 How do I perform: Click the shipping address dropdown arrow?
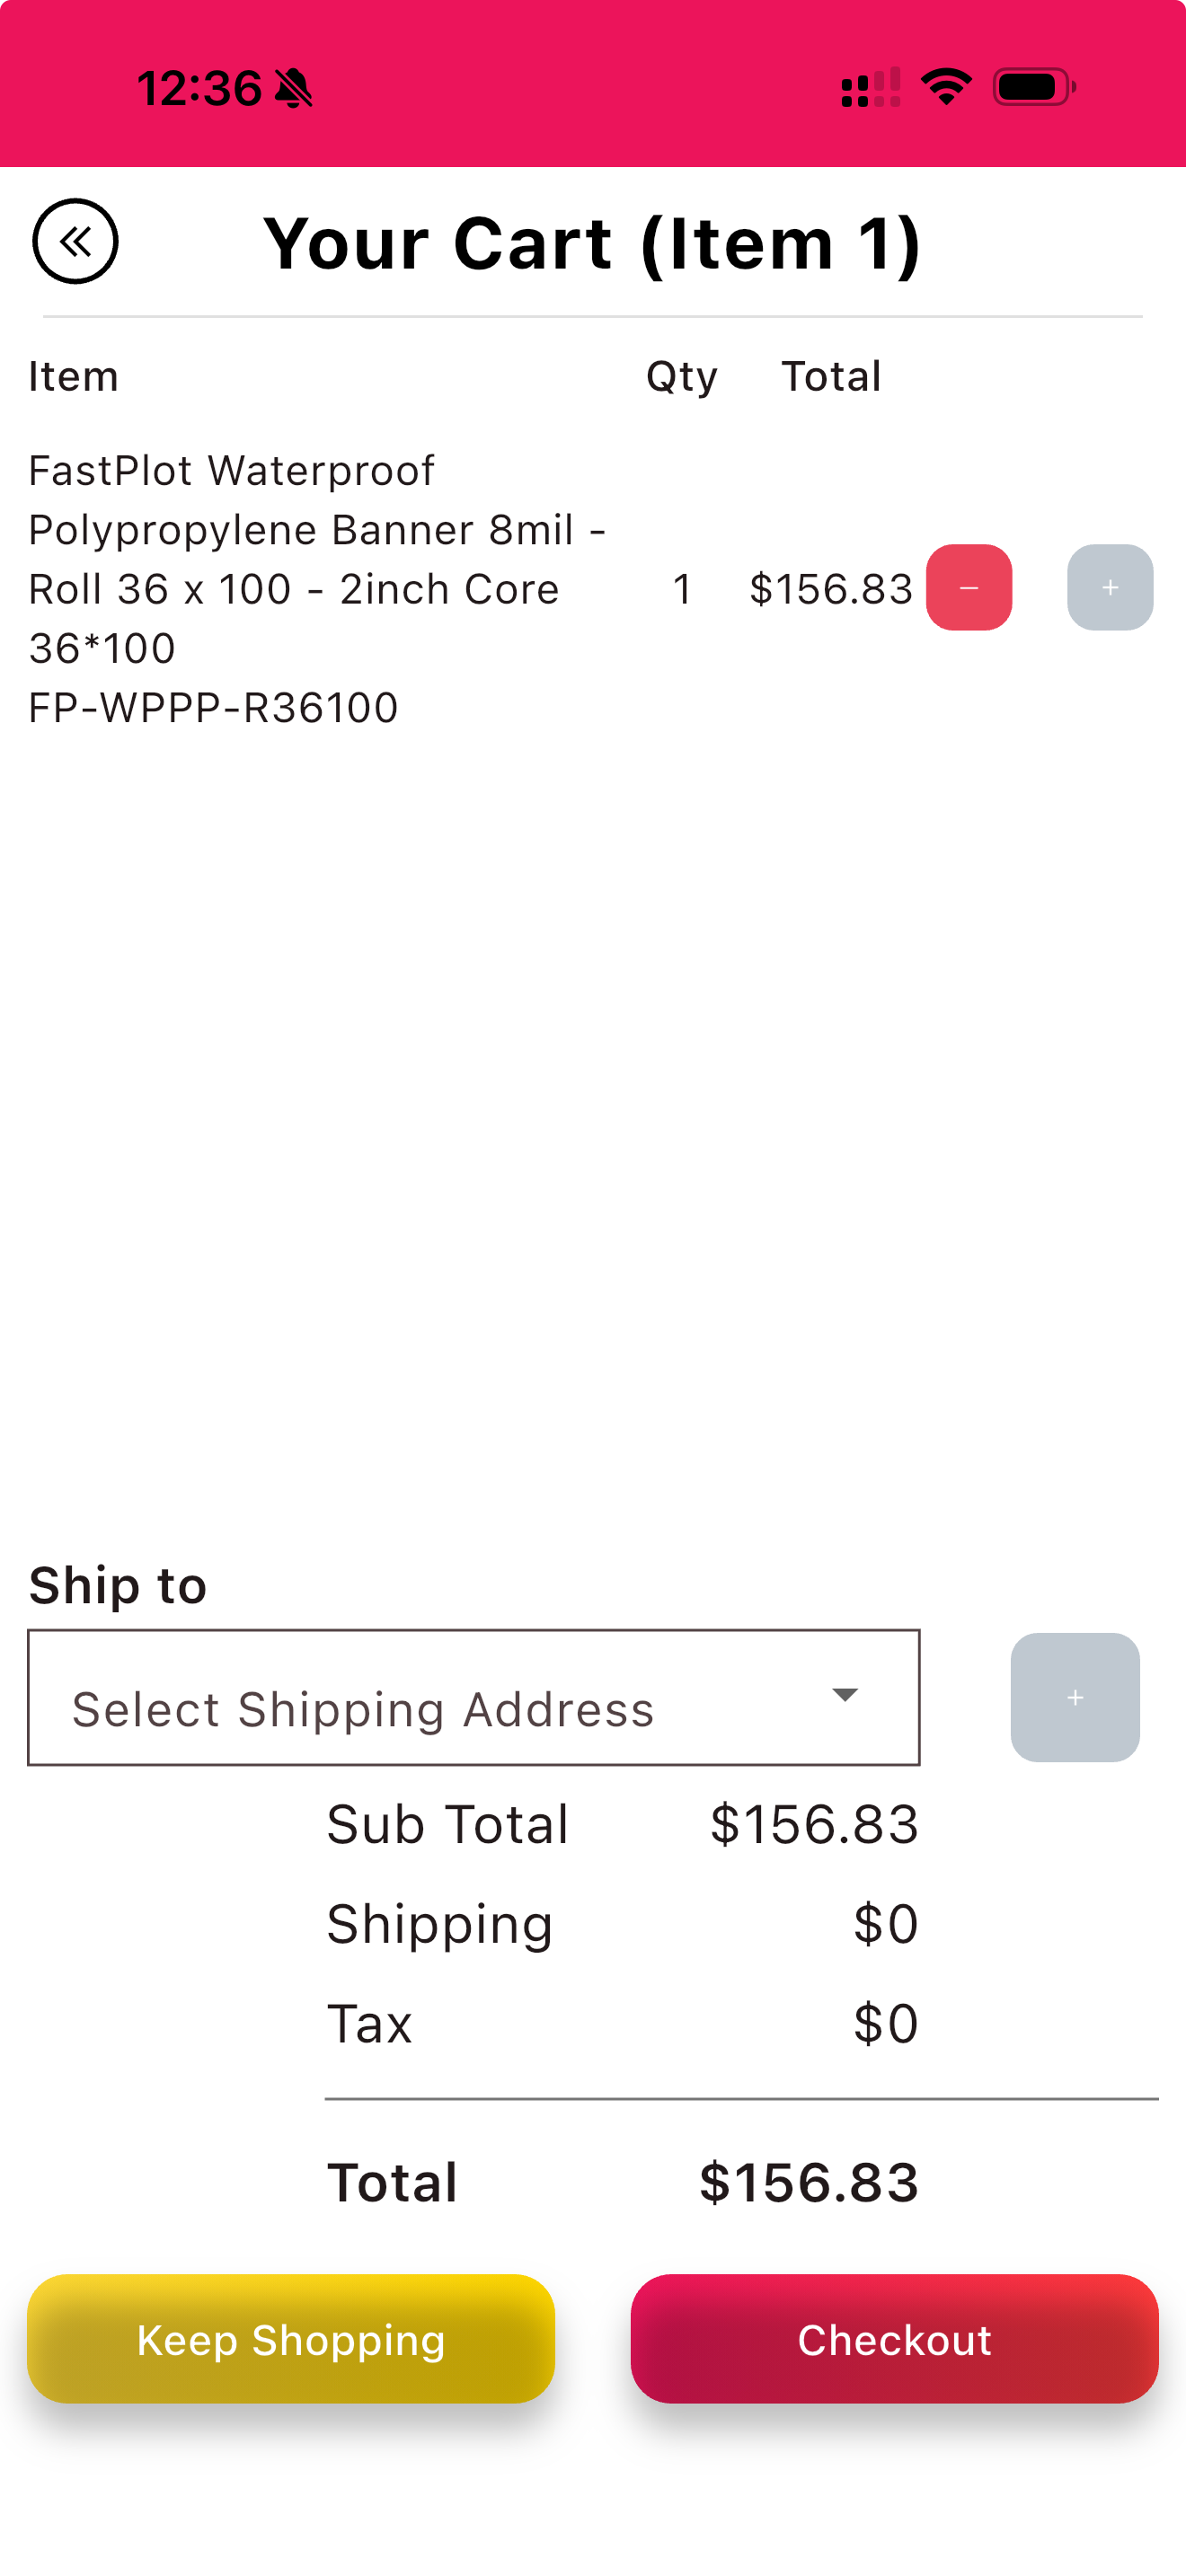tap(845, 1694)
